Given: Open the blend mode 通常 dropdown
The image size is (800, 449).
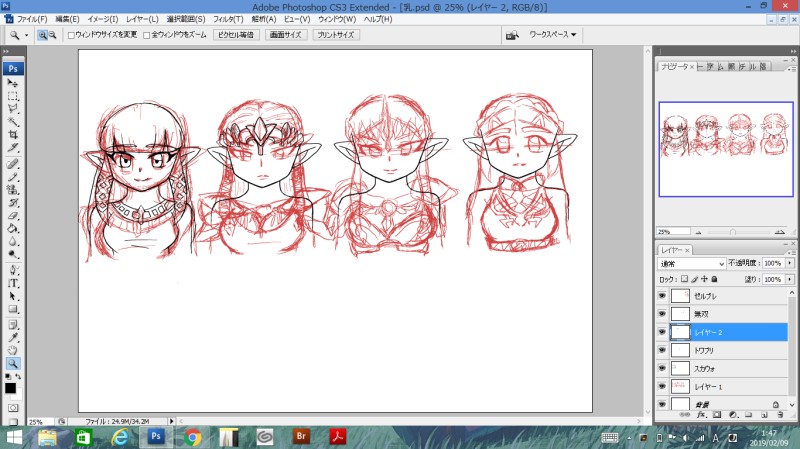Looking at the screenshot, I should coord(691,263).
